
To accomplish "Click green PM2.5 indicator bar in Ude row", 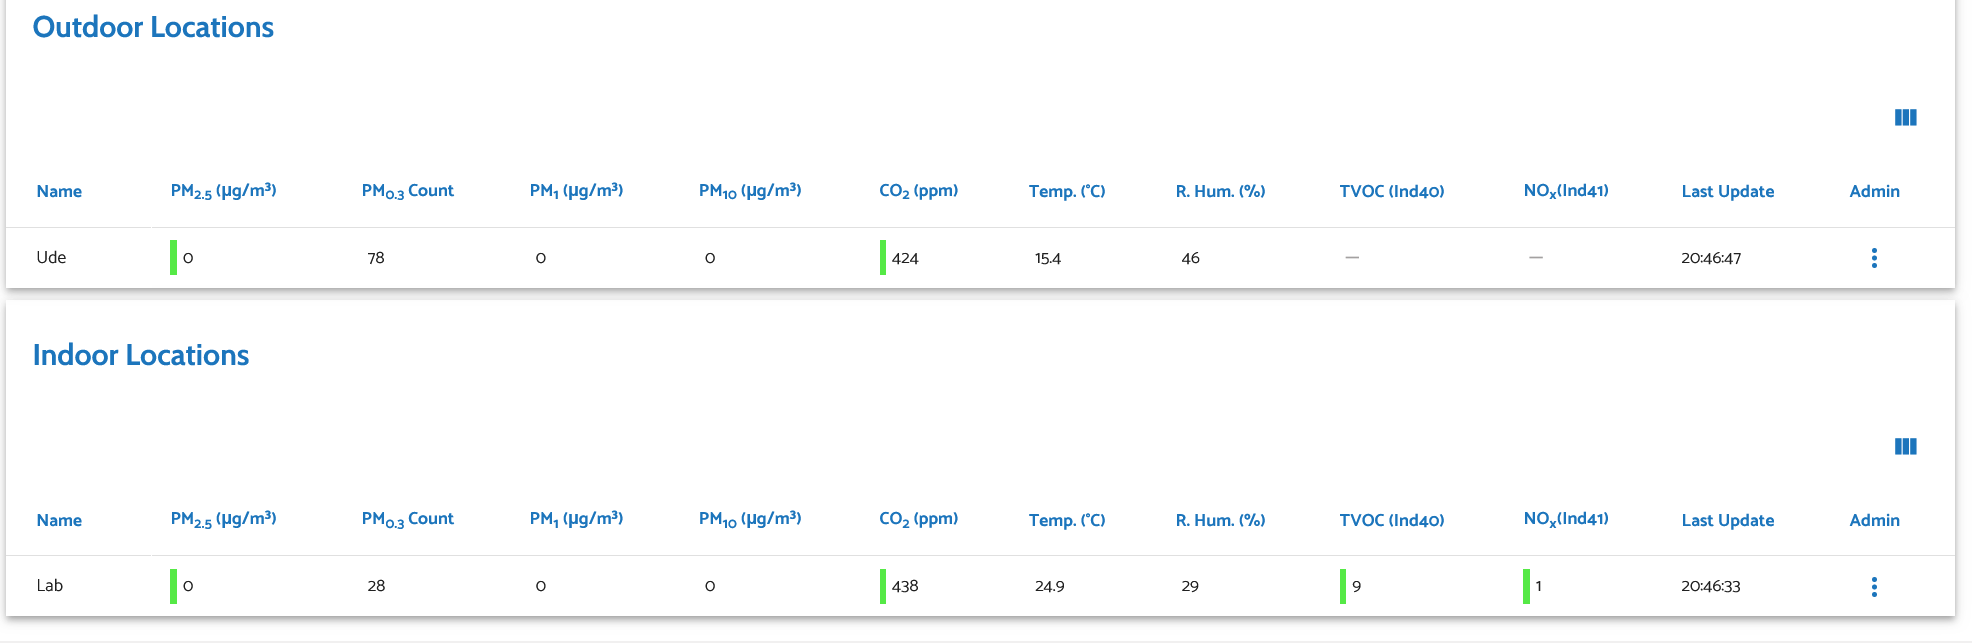I will 173,257.
